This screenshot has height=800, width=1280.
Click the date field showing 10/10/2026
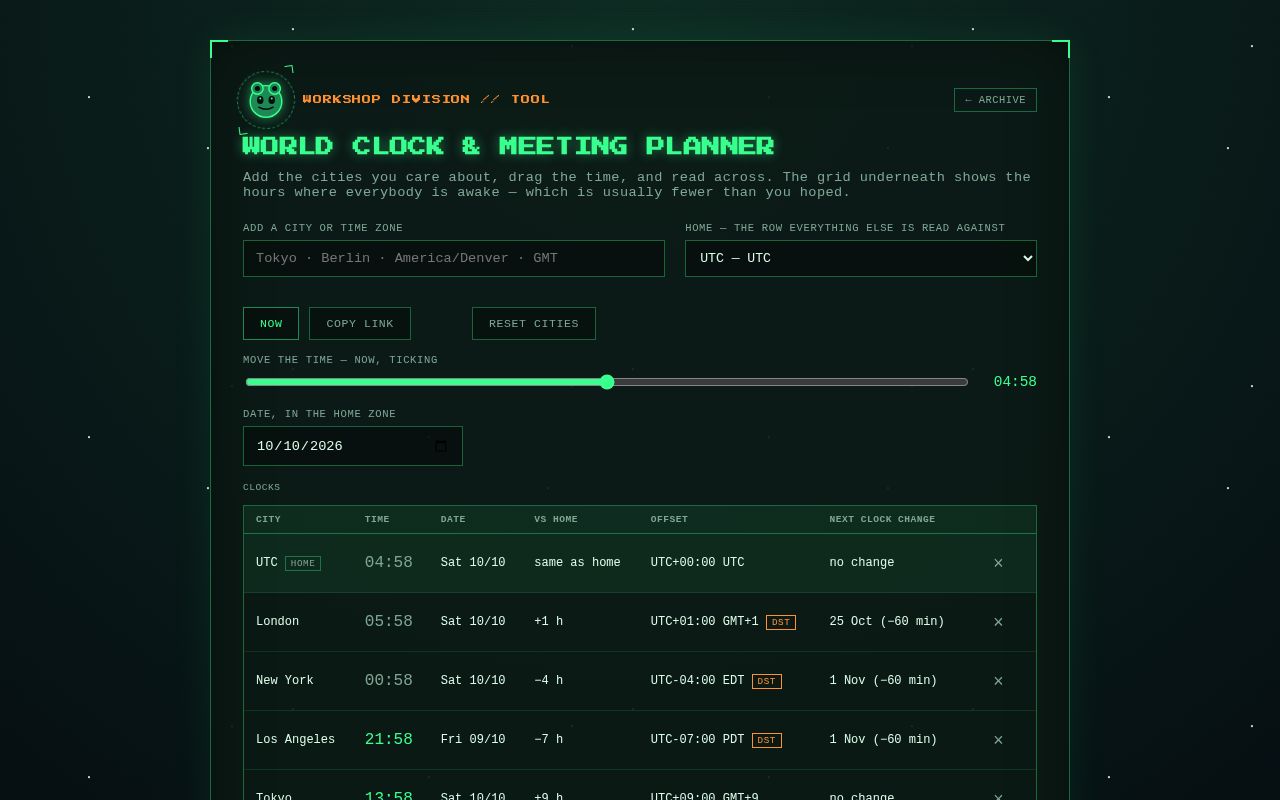pyautogui.click(x=353, y=446)
